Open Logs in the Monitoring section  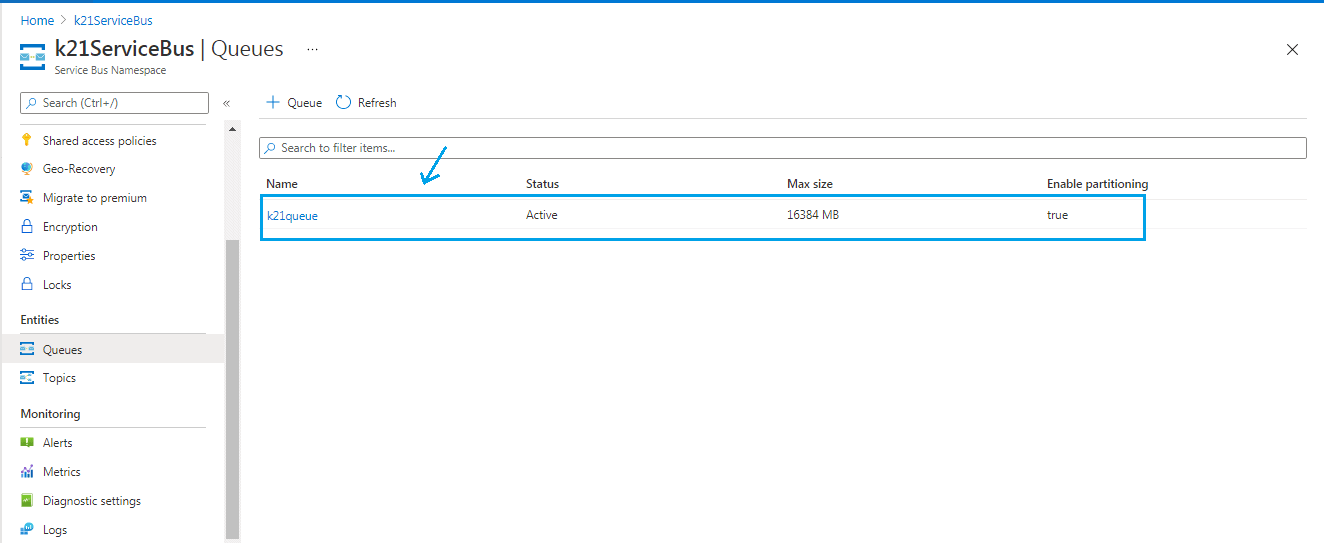coord(55,530)
